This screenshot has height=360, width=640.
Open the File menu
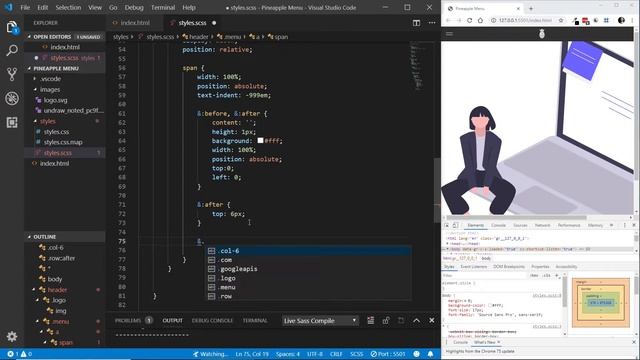(x=25, y=7)
